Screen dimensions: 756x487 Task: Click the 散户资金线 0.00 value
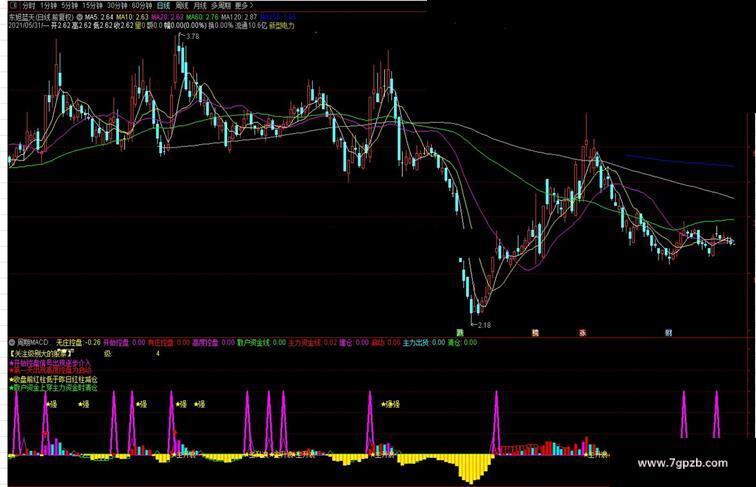coord(261,342)
